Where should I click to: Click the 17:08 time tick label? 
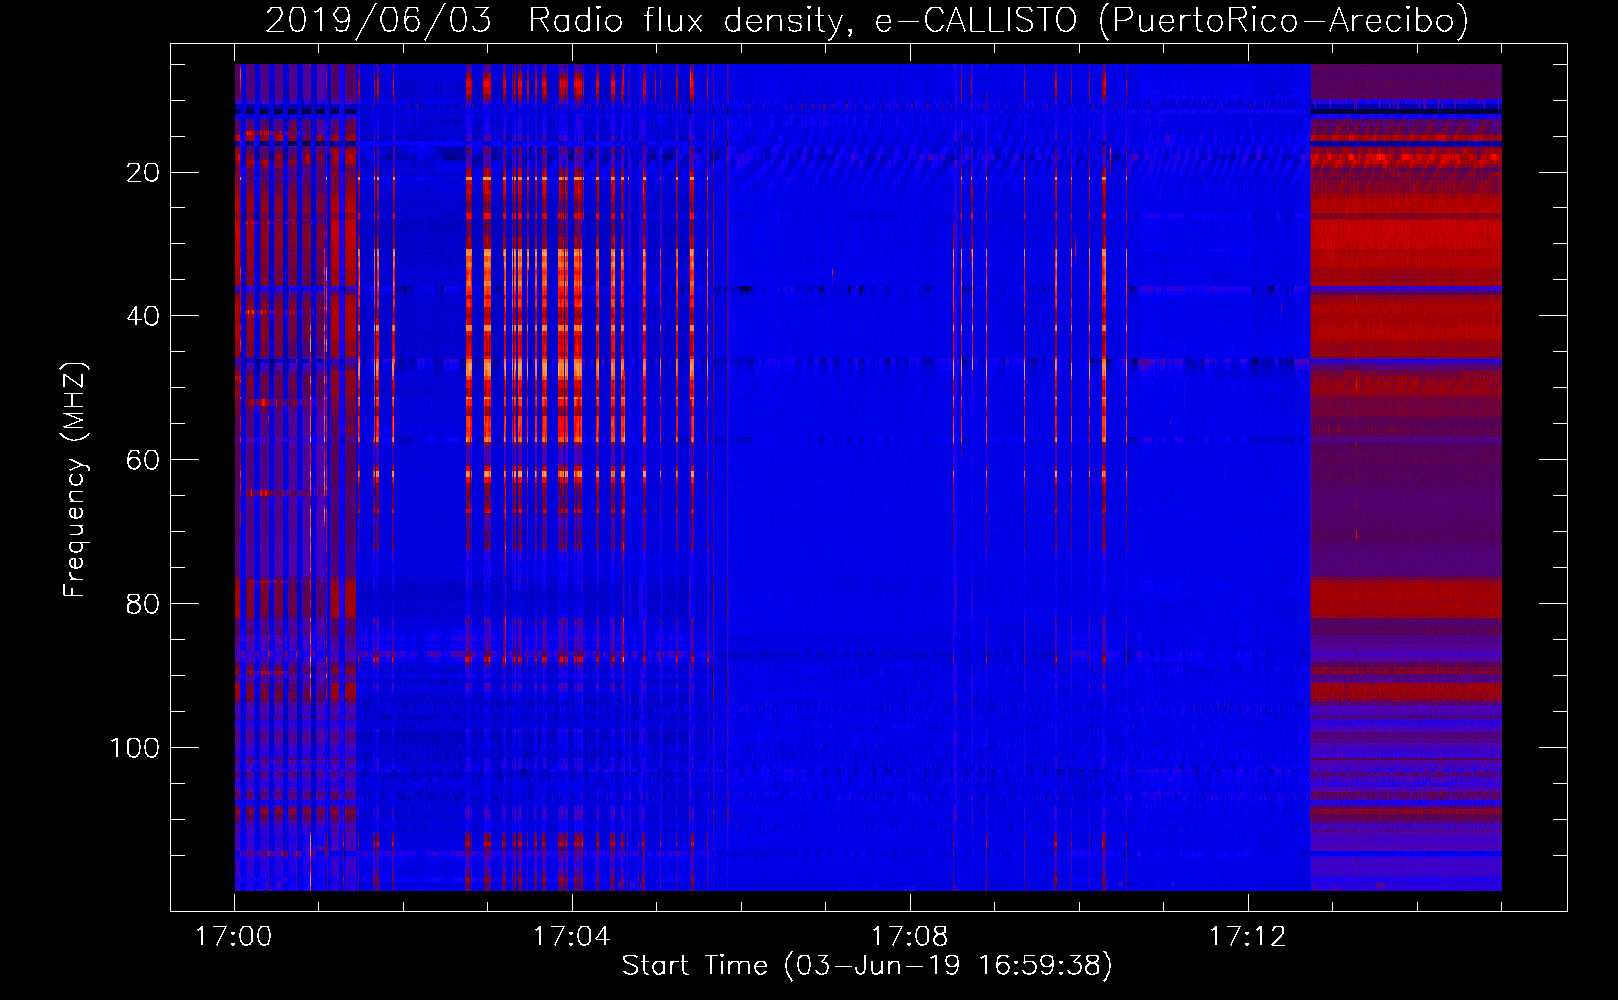tap(910, 937)
